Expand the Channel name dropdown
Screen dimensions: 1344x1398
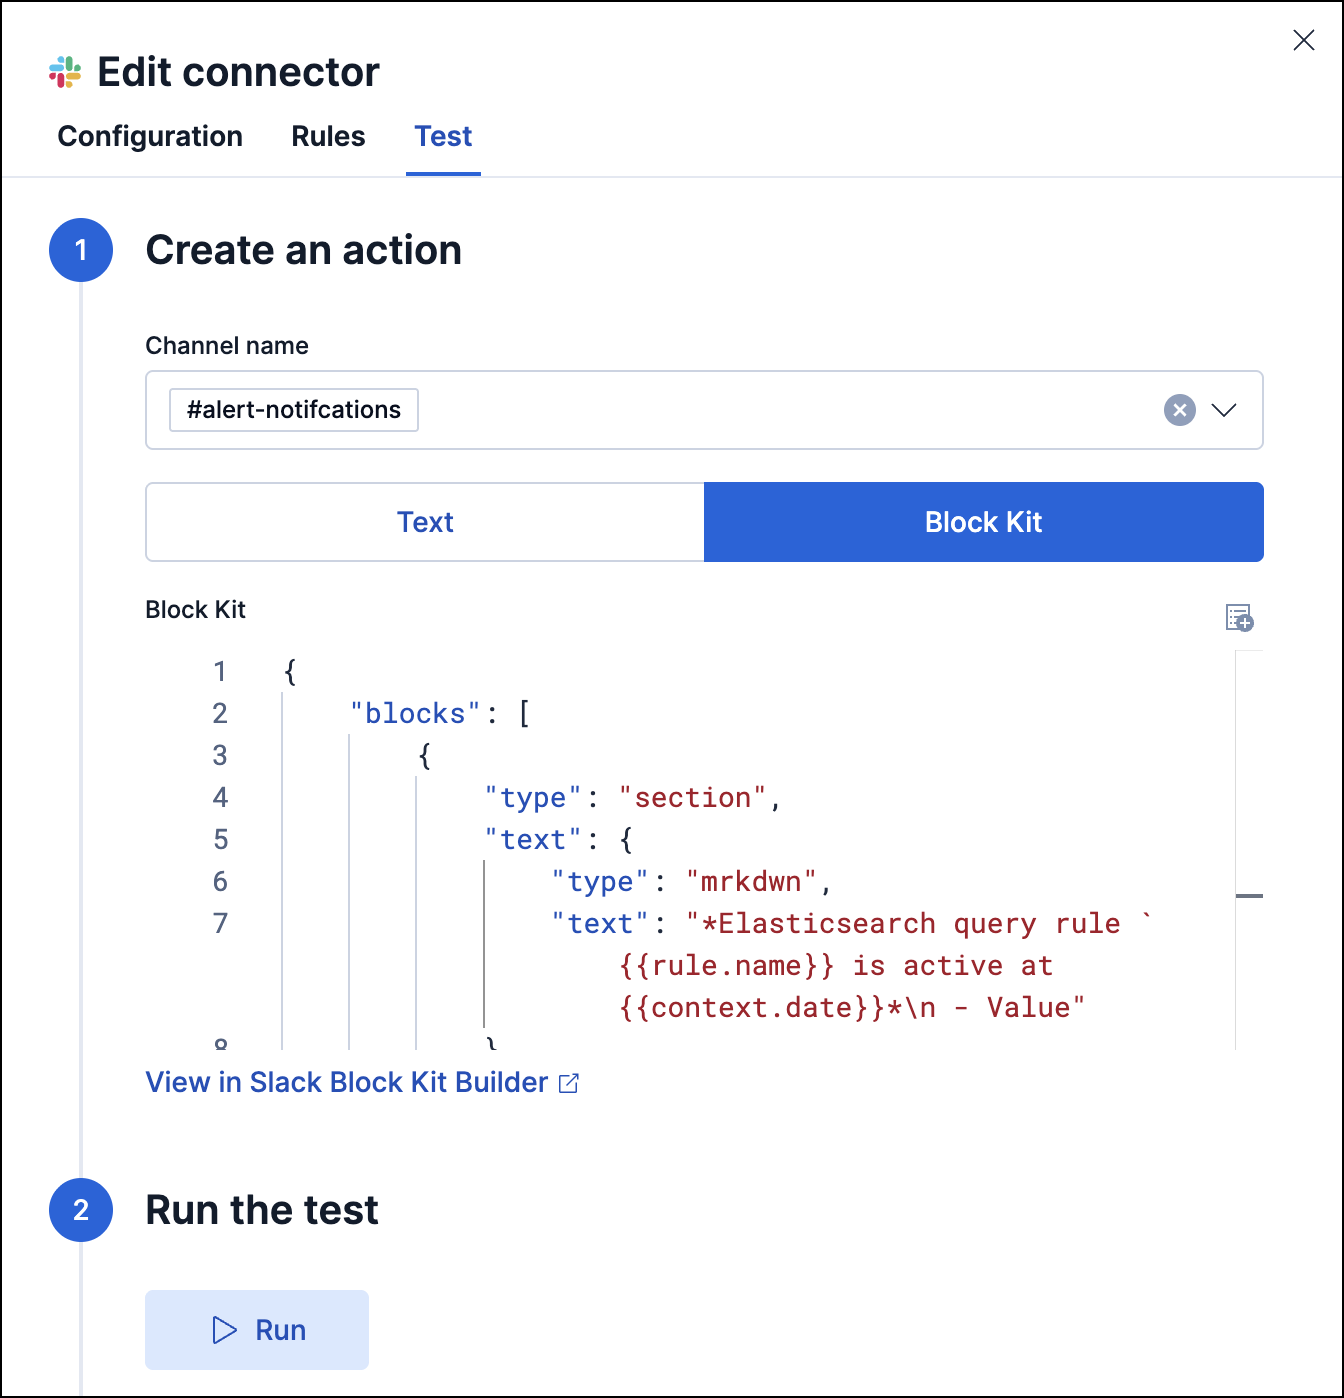point(1225,410)
